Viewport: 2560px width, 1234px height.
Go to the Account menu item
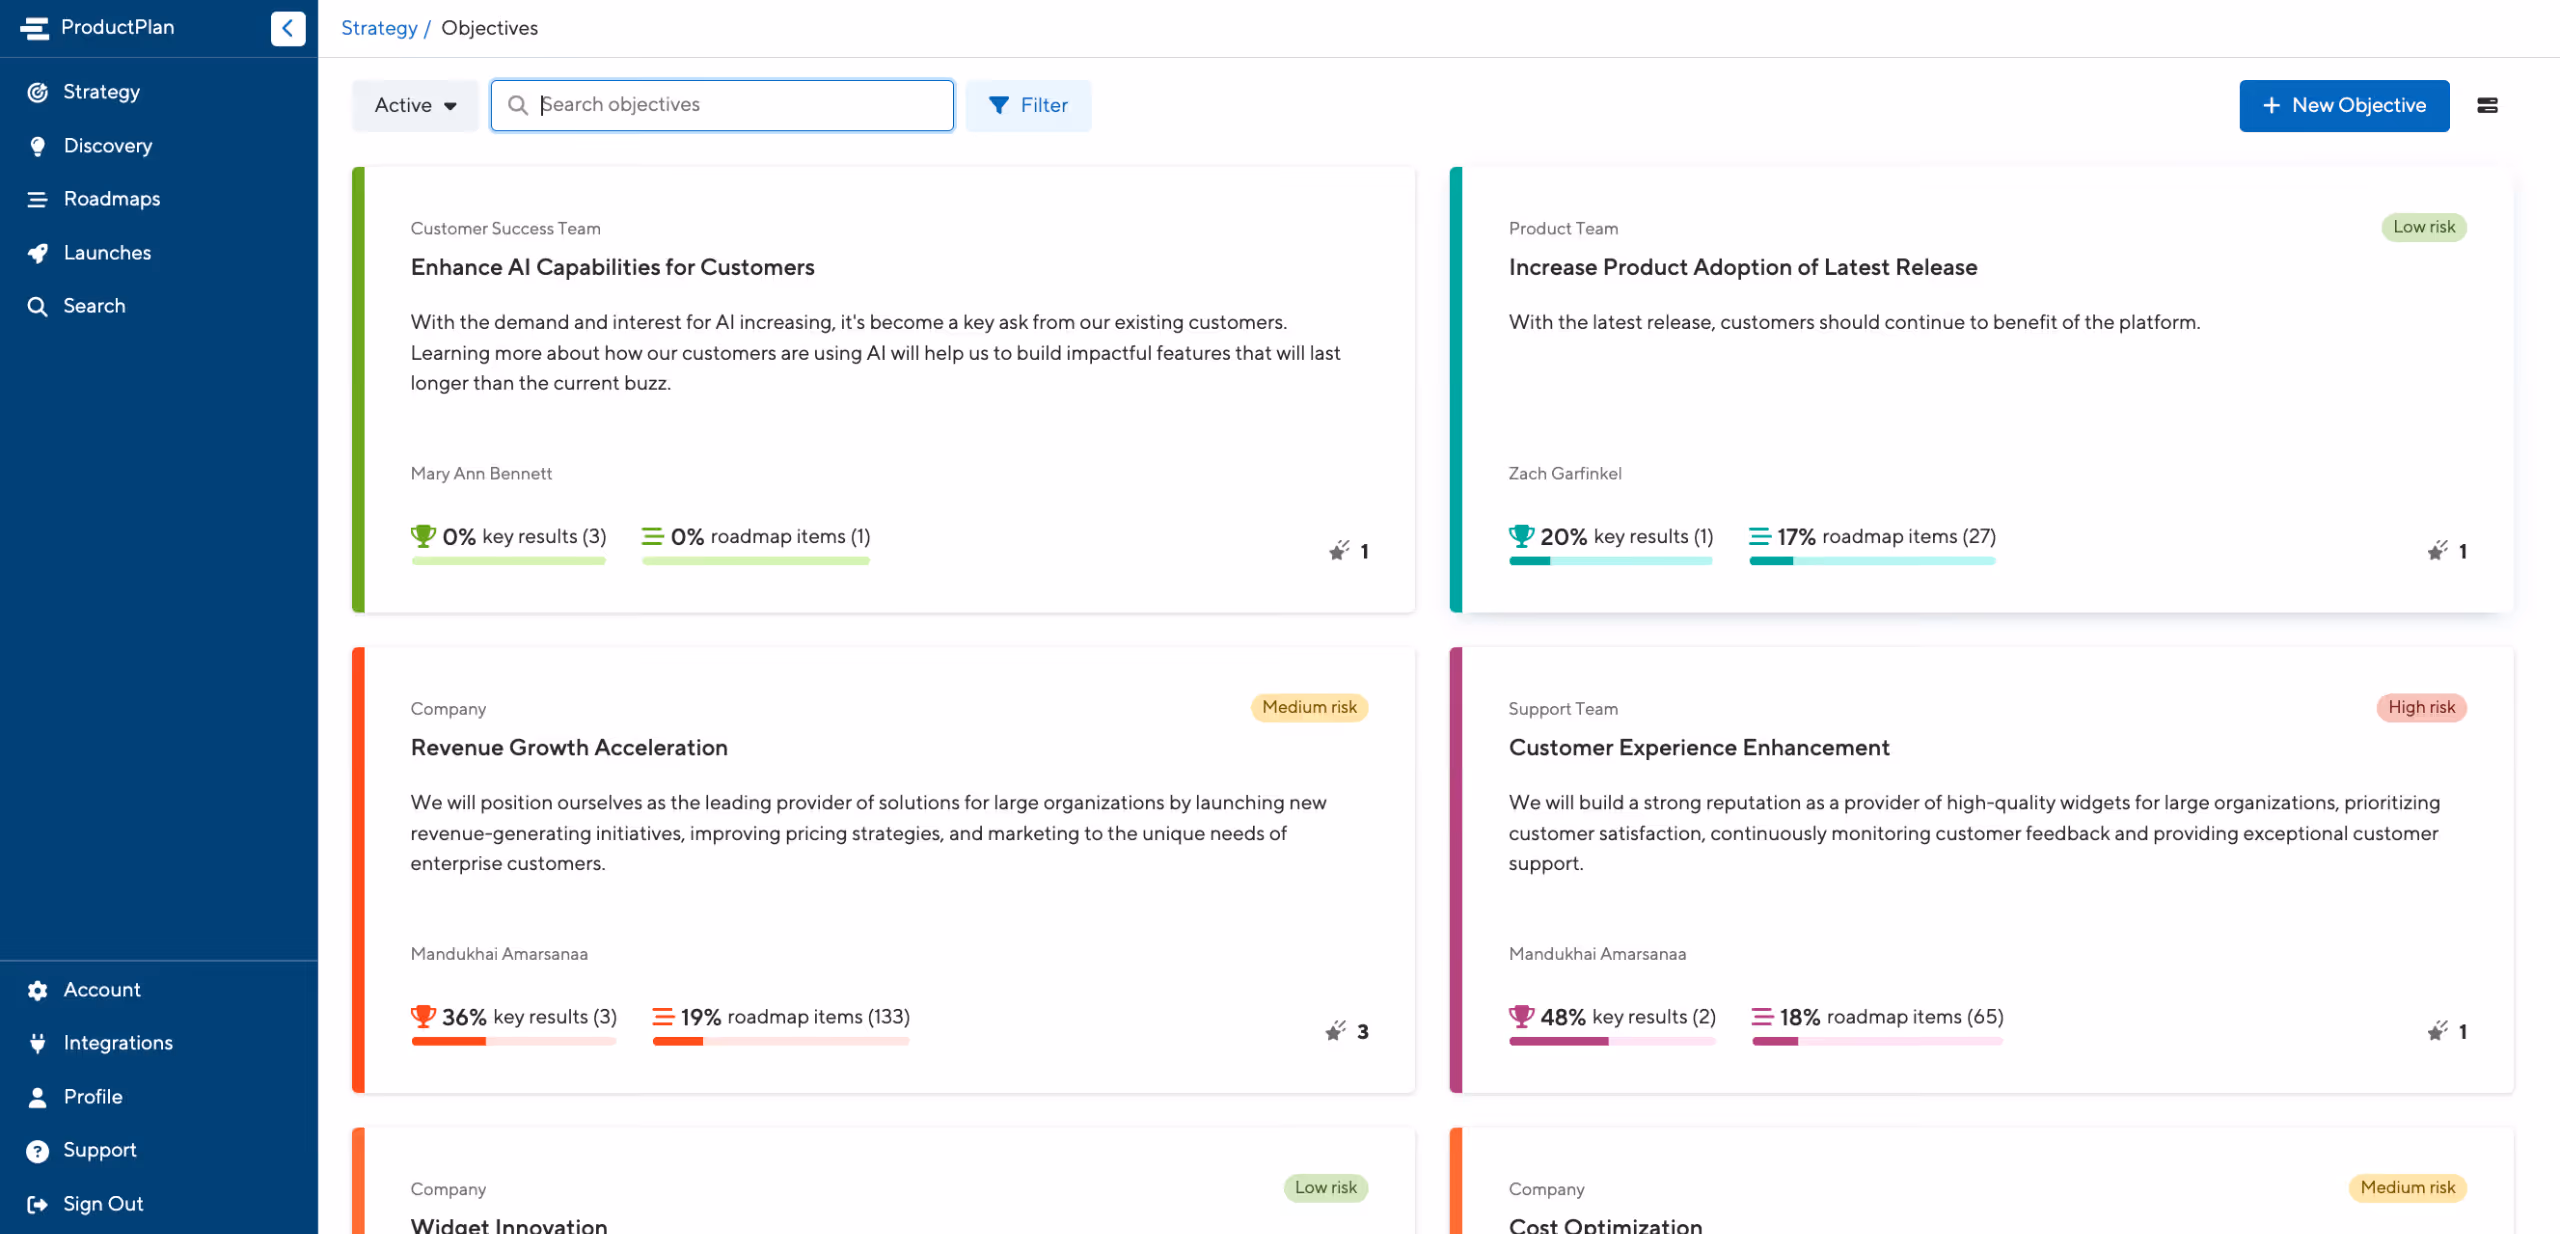tap(102, 989)
